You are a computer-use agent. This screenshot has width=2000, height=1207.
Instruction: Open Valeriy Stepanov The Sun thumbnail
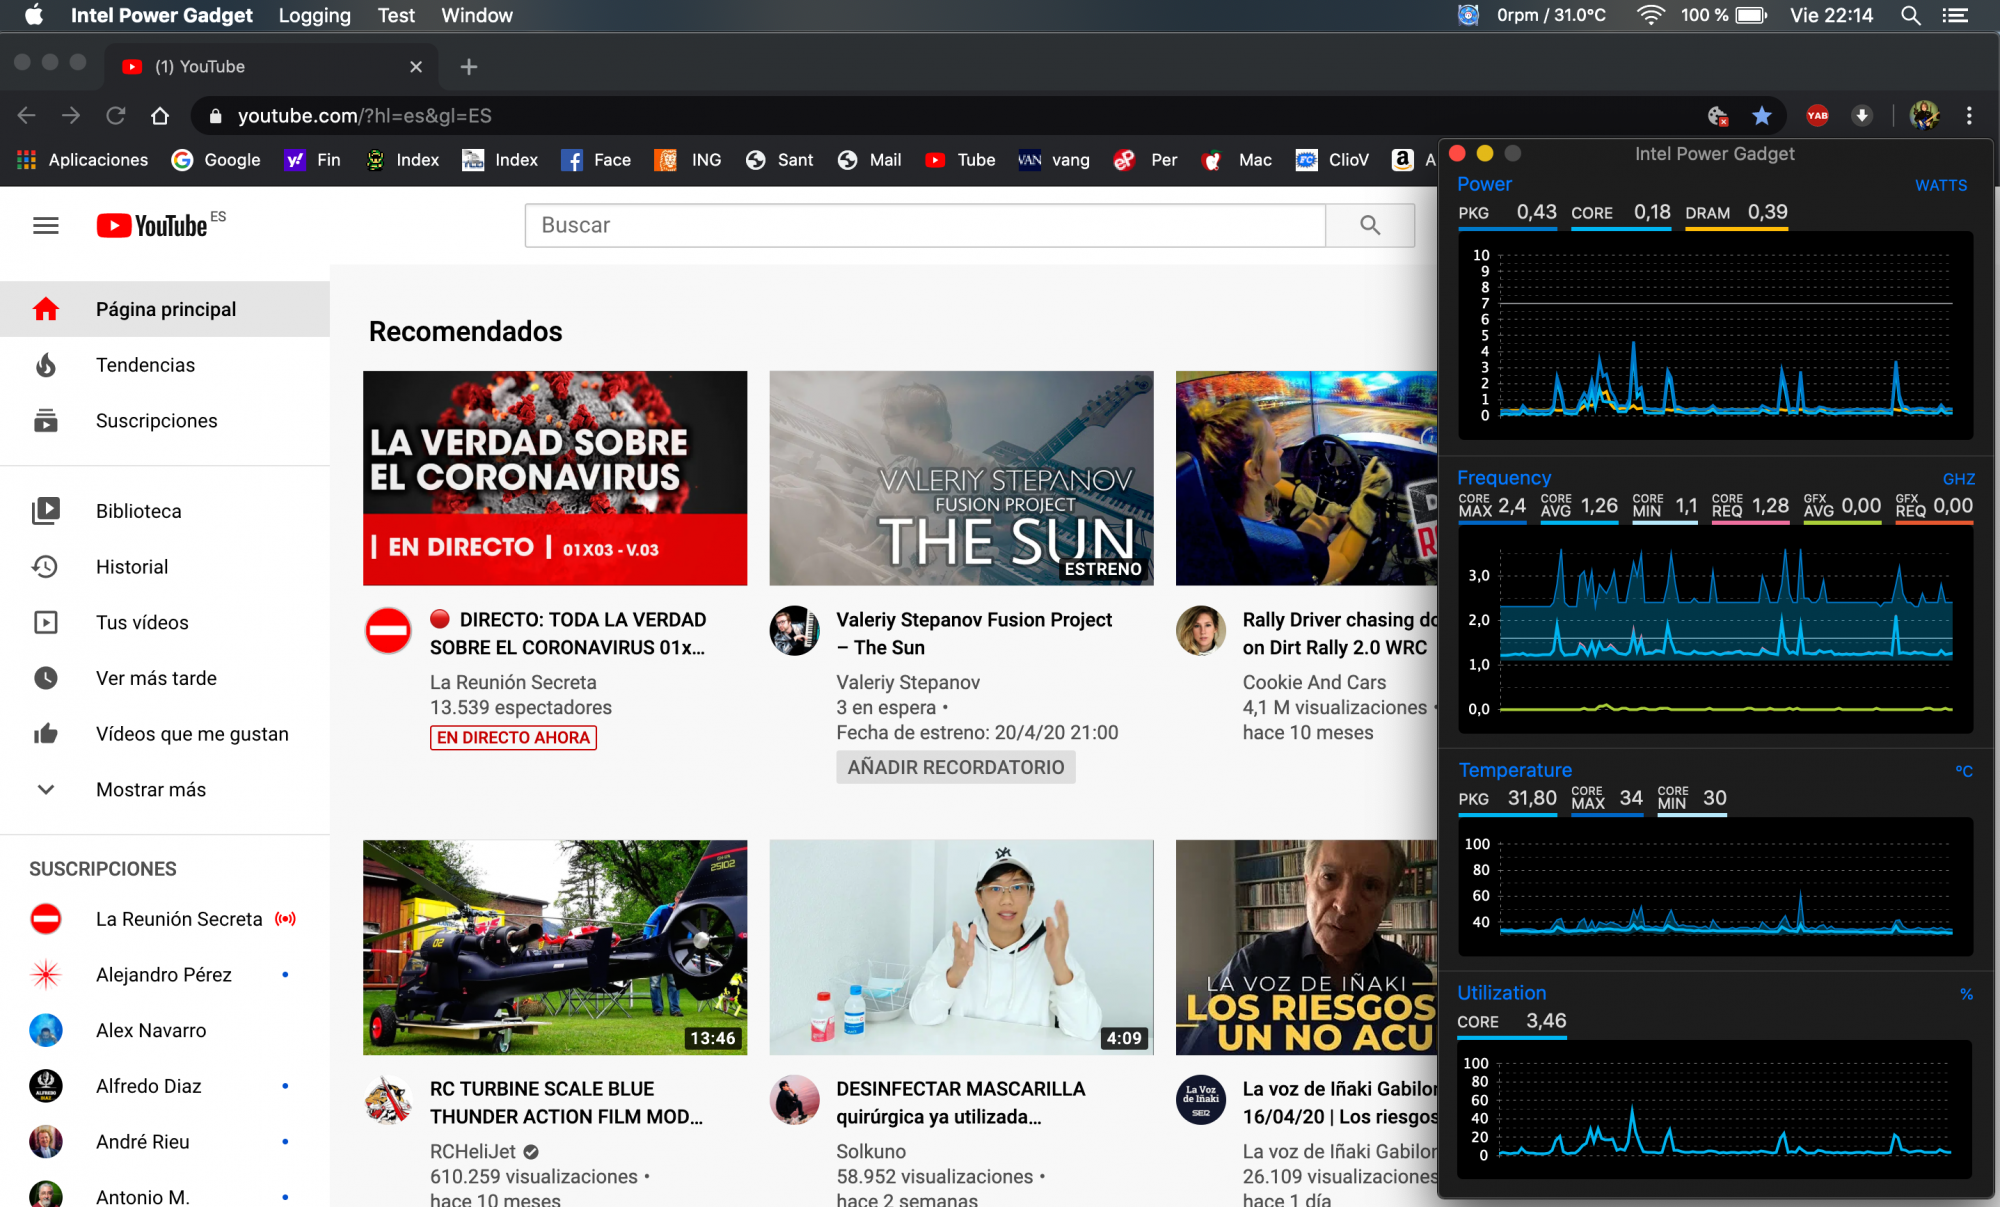(x=961, y=478)
